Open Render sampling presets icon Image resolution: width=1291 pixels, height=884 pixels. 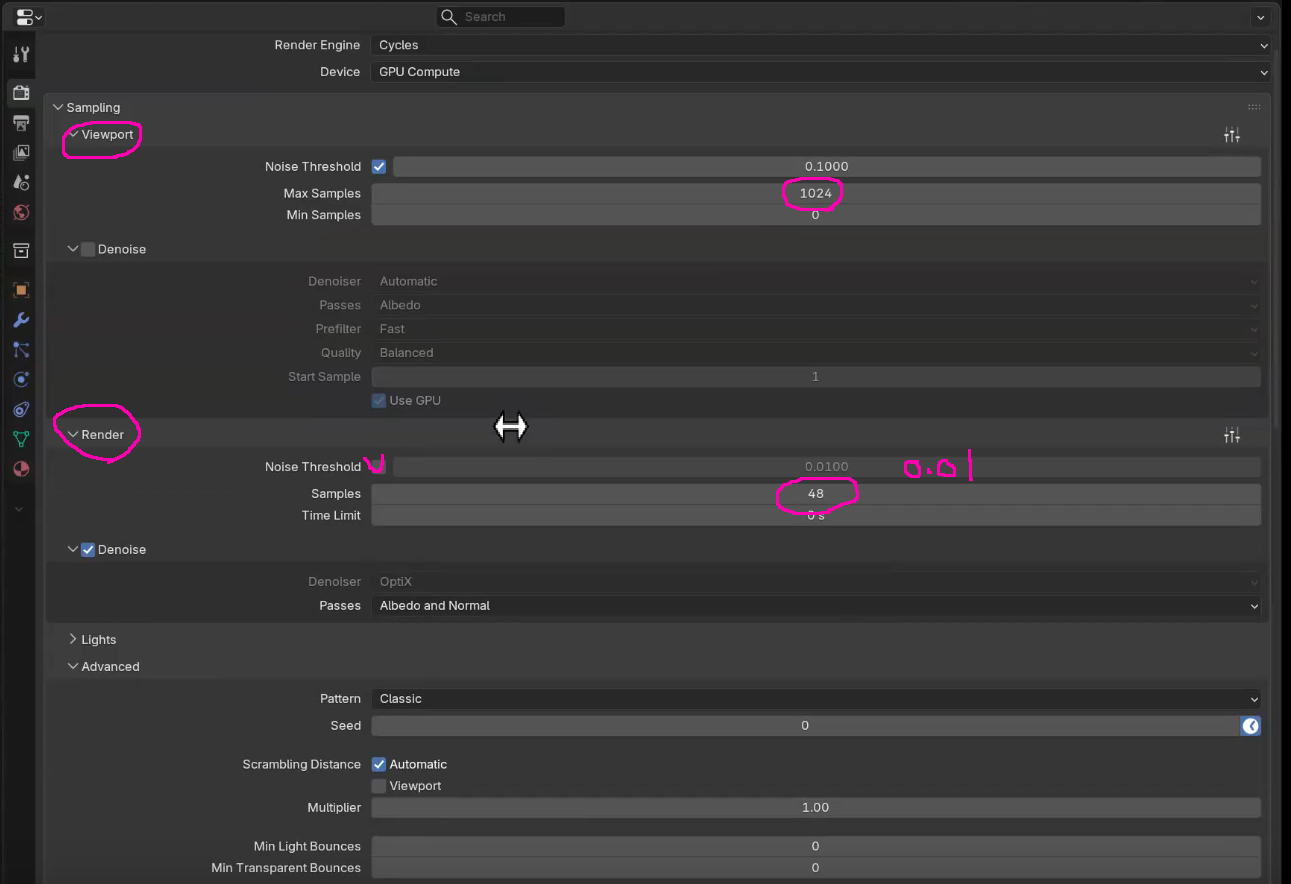pos(1232,435)
